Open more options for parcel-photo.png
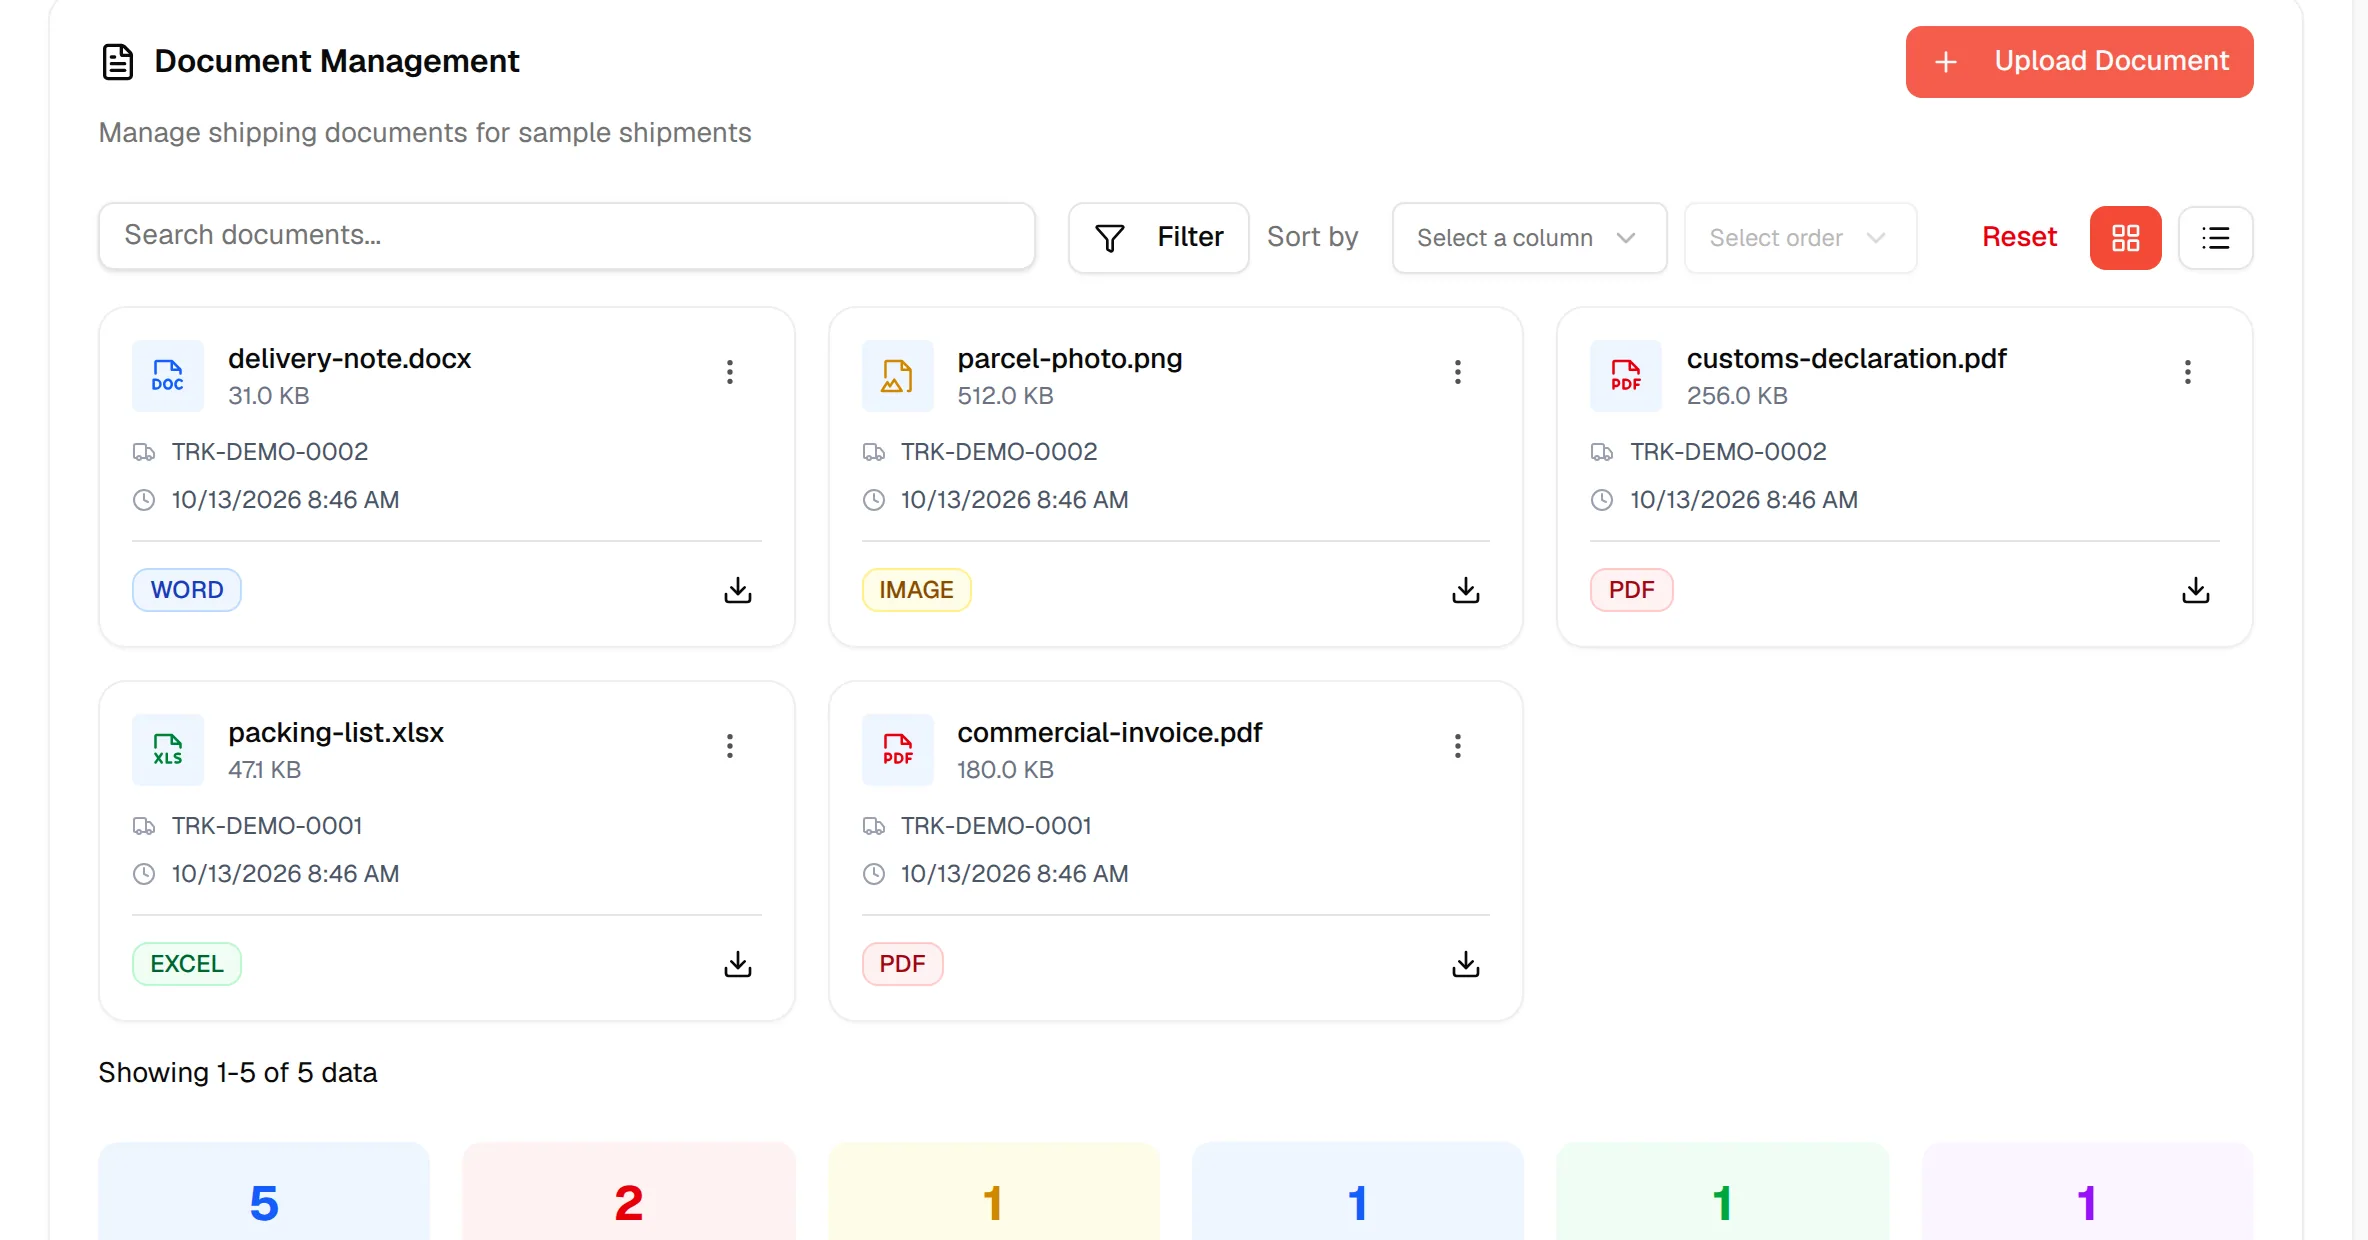2368x1240 pixels. pyautogui.click(x=1458, y=372)
